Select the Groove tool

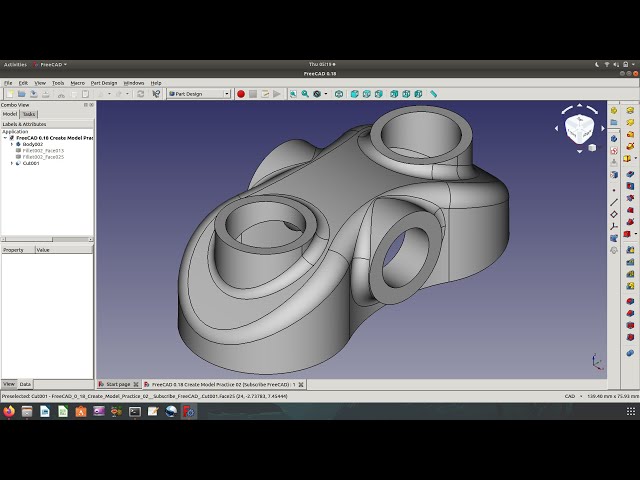630,198
